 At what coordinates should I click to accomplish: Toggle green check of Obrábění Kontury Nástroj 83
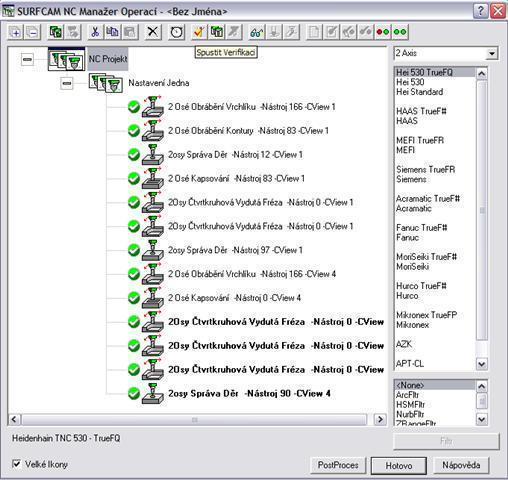[134, 131]
